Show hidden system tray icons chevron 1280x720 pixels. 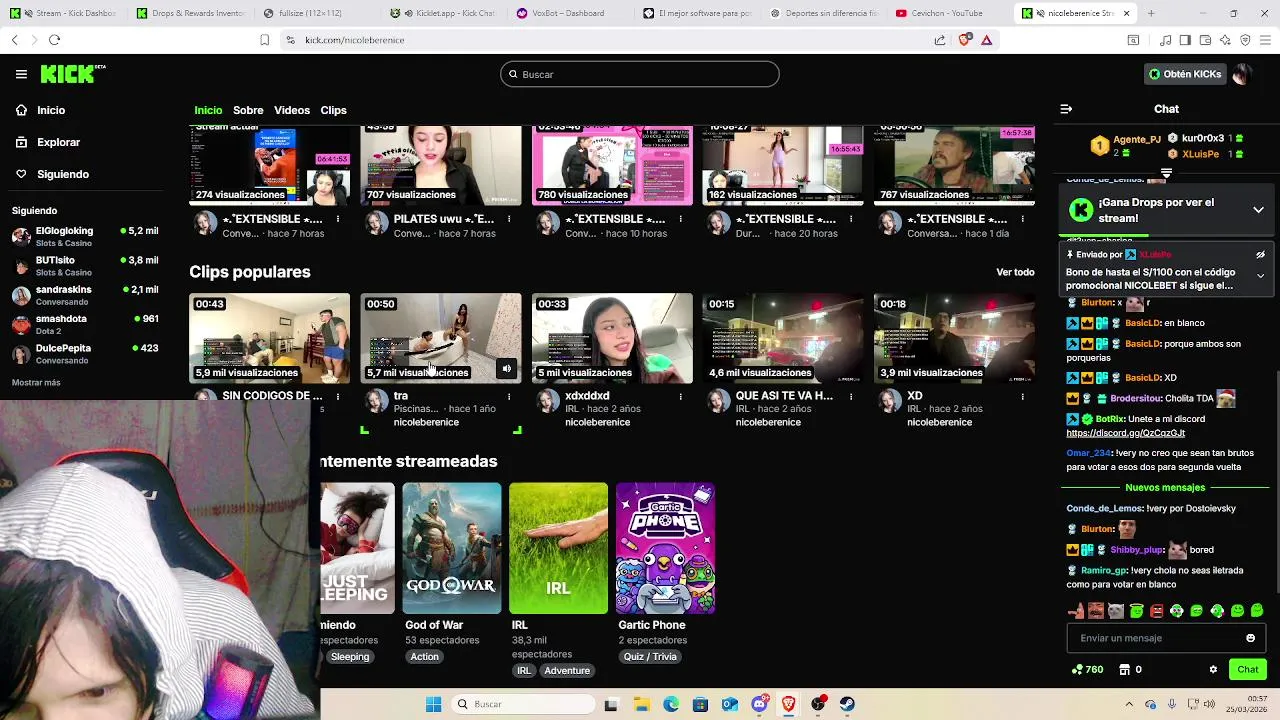pyautogui.click(x=1129, y=704)
